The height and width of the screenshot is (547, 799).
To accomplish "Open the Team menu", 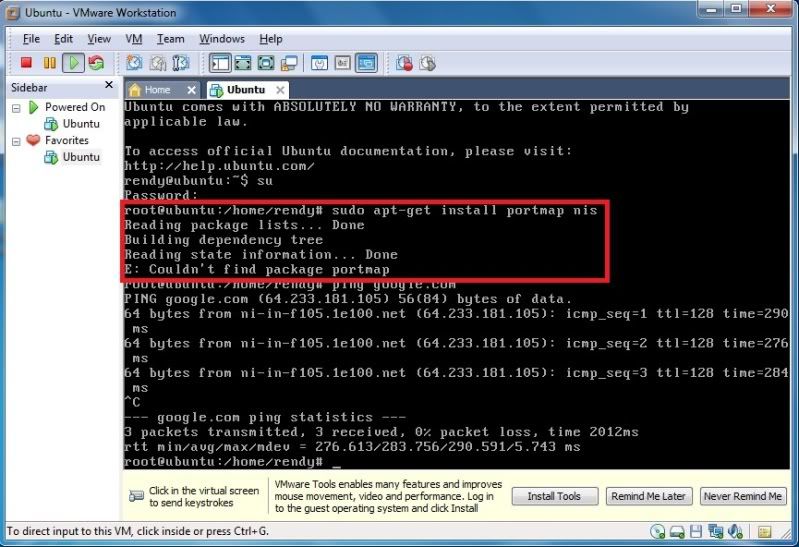I will pyautogui.click(x=170, y=39).
